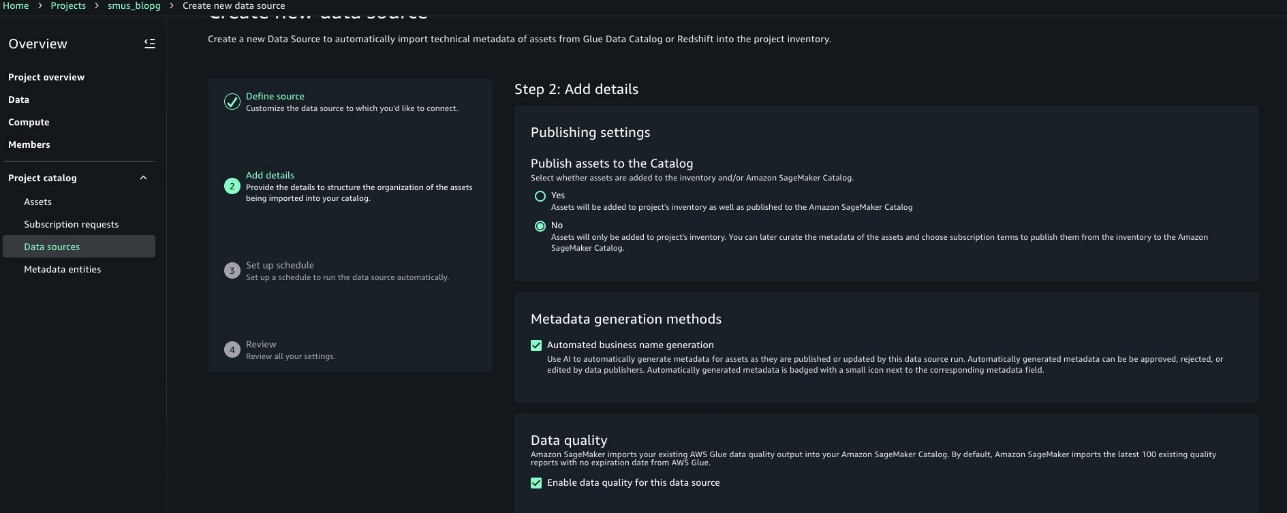Image resolution: width=1287 pixels, height=513 pixels.
Task: Click Step 2: Add details heading
Action: pos(576,89)
